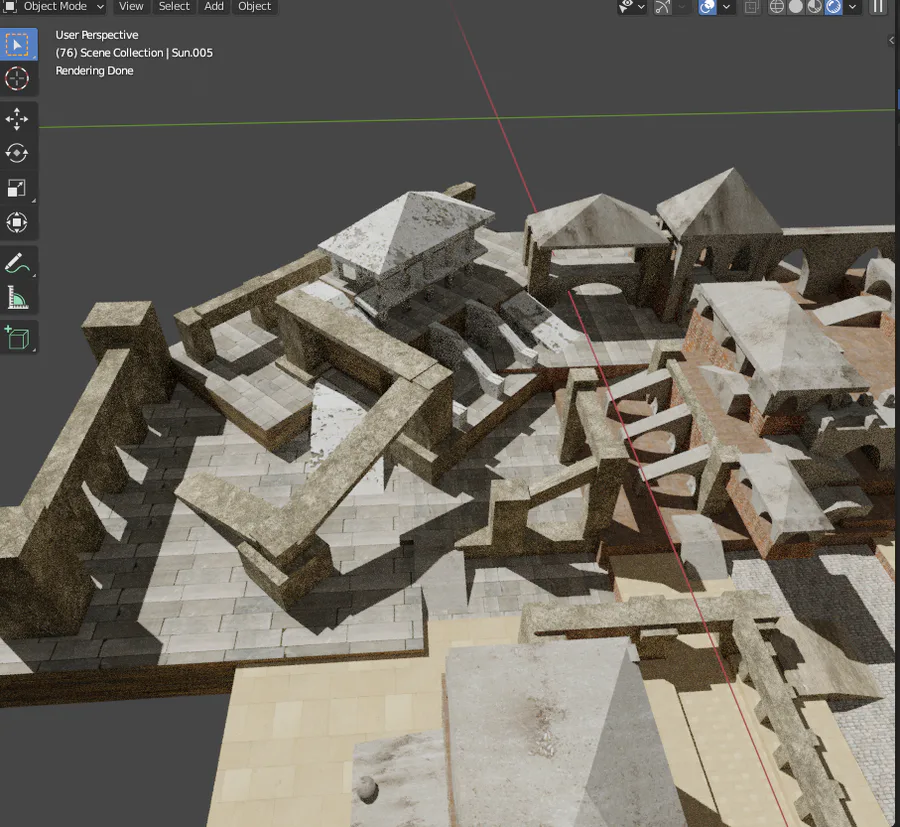Image resolution: width=900 pixels, height=827 pixels.
Task: Choose the Add Cube tool
Action: 17,337
